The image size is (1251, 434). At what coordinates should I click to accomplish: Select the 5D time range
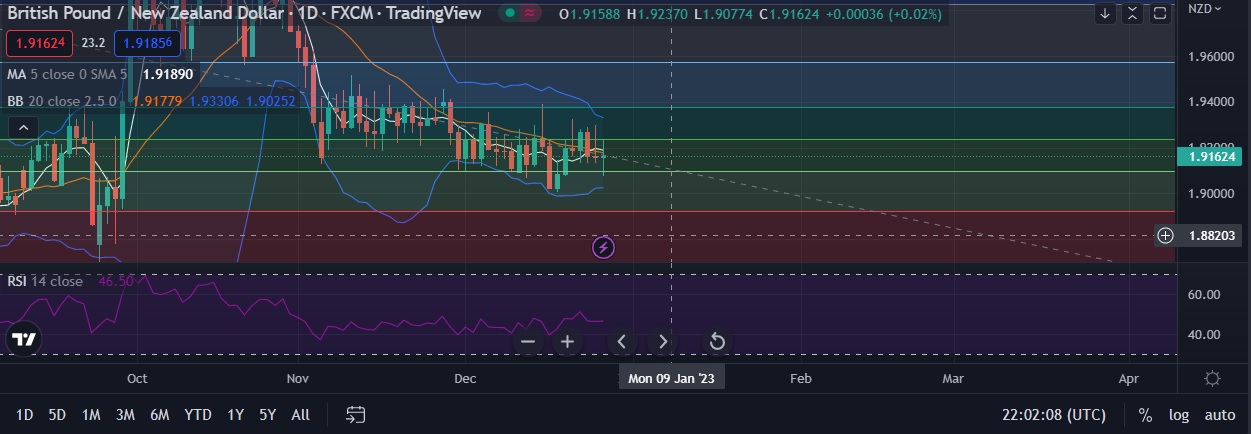(x=57, y=414)
